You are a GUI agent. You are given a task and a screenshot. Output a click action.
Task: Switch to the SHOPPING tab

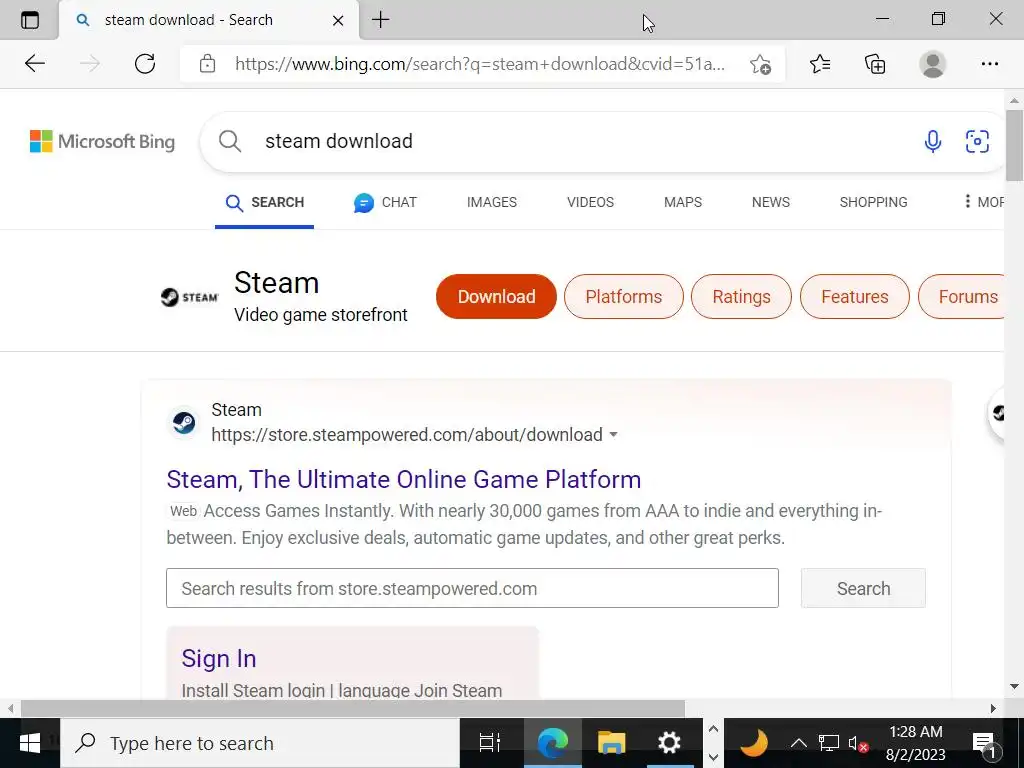(x=873, y=202)
